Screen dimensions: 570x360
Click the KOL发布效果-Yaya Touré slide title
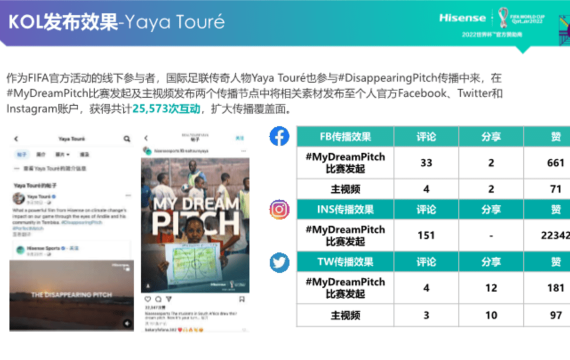116,22
